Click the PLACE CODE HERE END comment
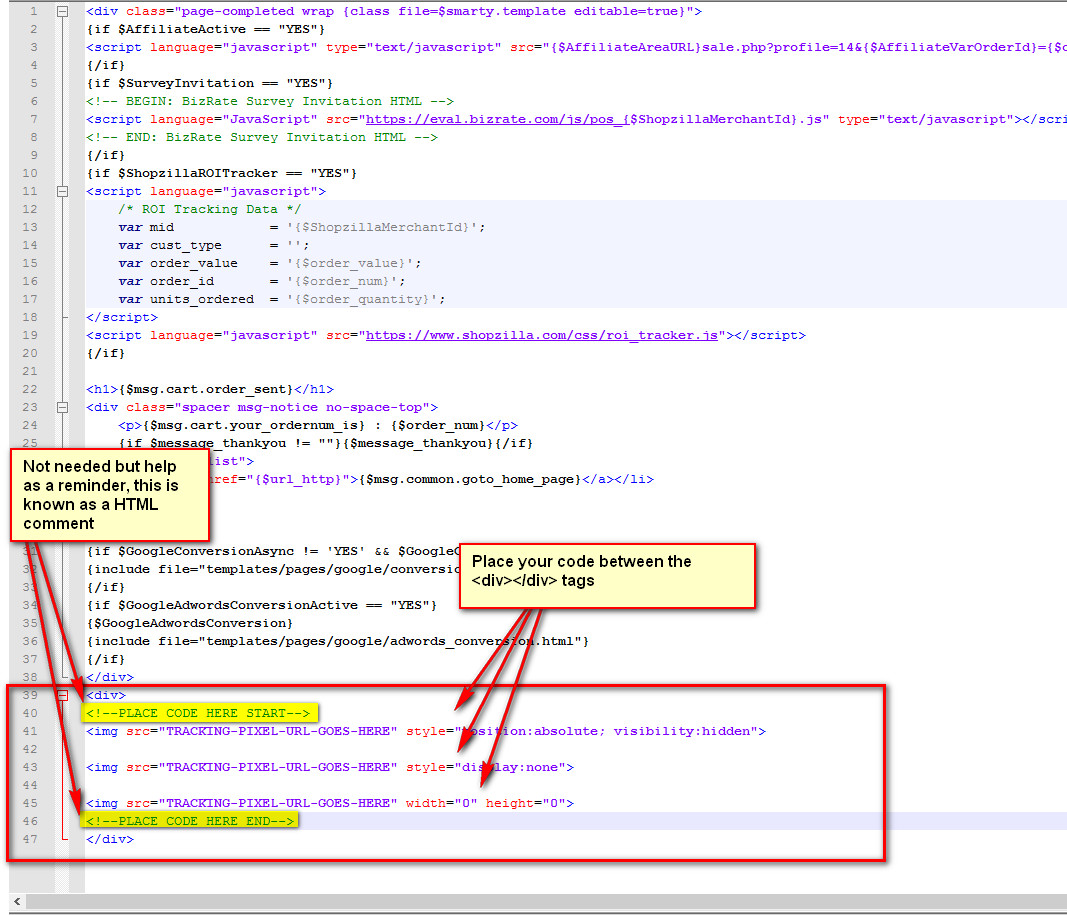The width and height of the screenshot is (1067, 915). point(190,821)
